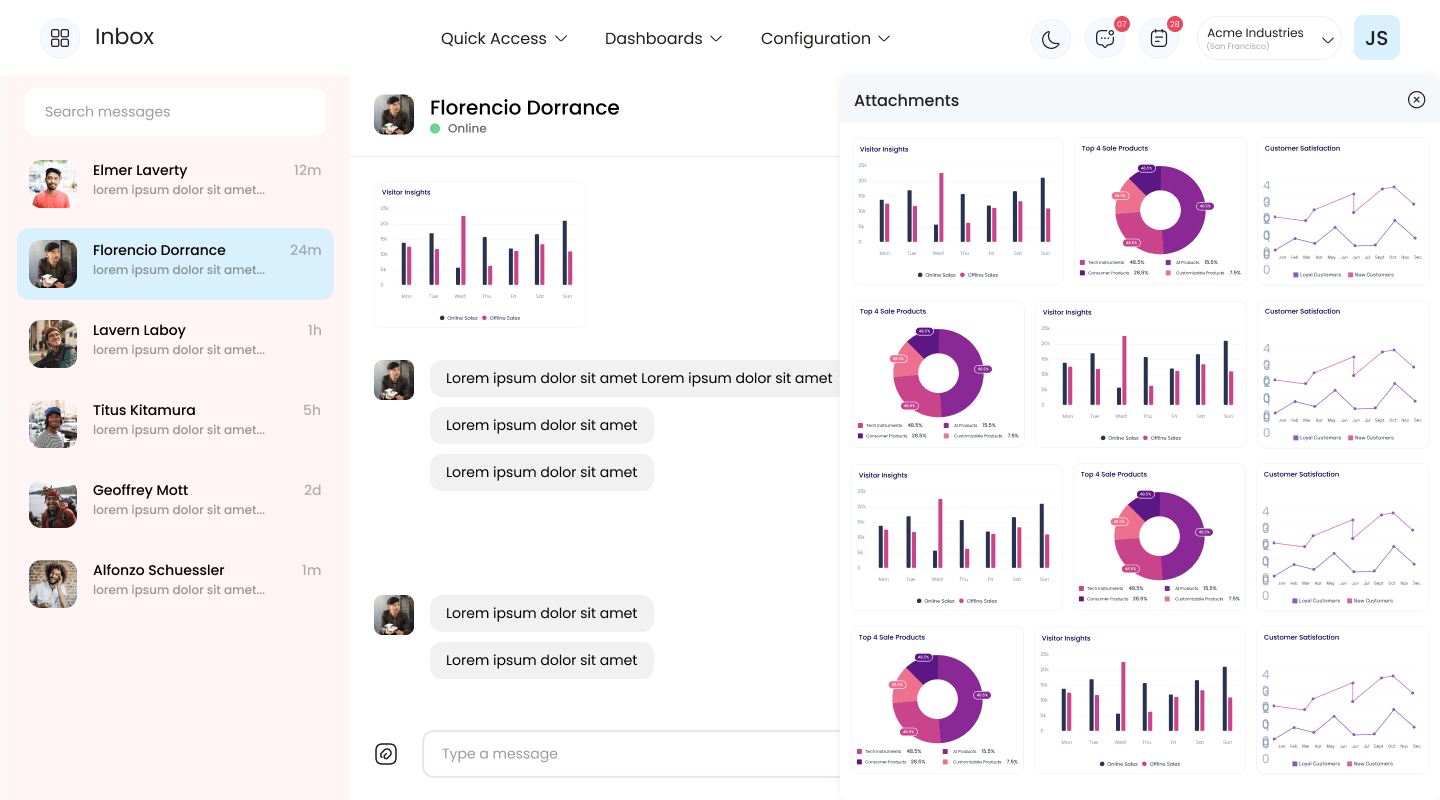This screenshot has width=1440, height=800.
Task: Click Florencio Dorrance avatar in chat header
Action: click(x=394, y=115)
